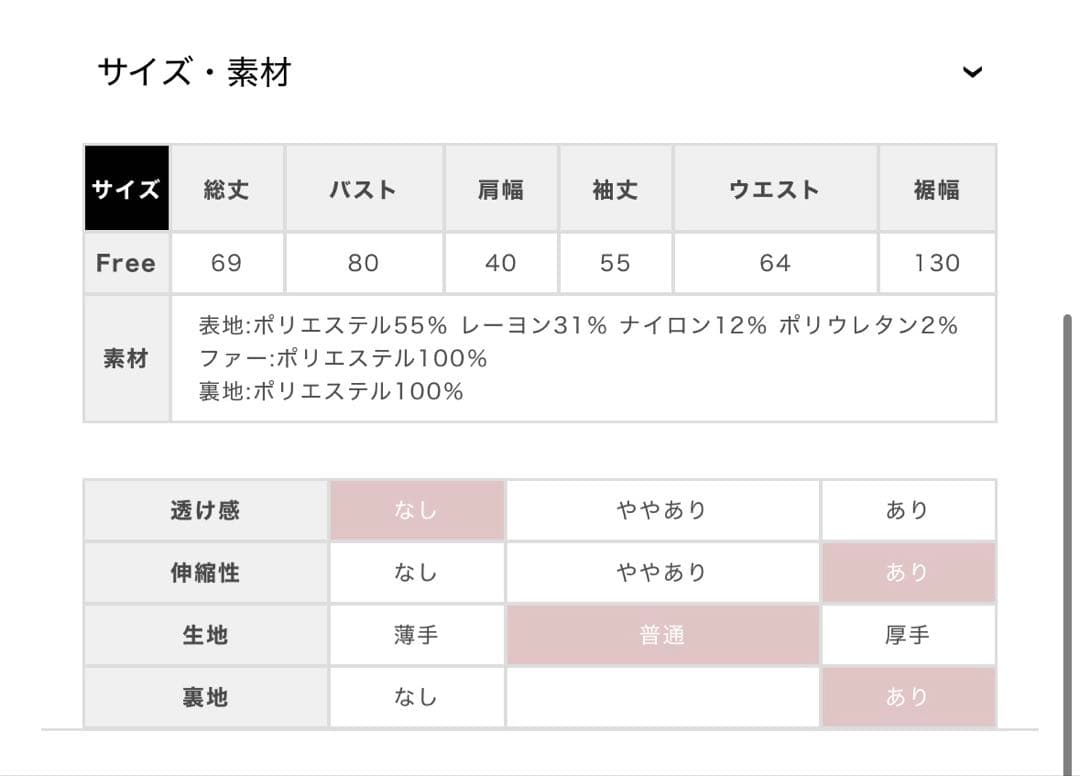
Task: Select ややあり in the 伸縮性 row
Action: 662,573
